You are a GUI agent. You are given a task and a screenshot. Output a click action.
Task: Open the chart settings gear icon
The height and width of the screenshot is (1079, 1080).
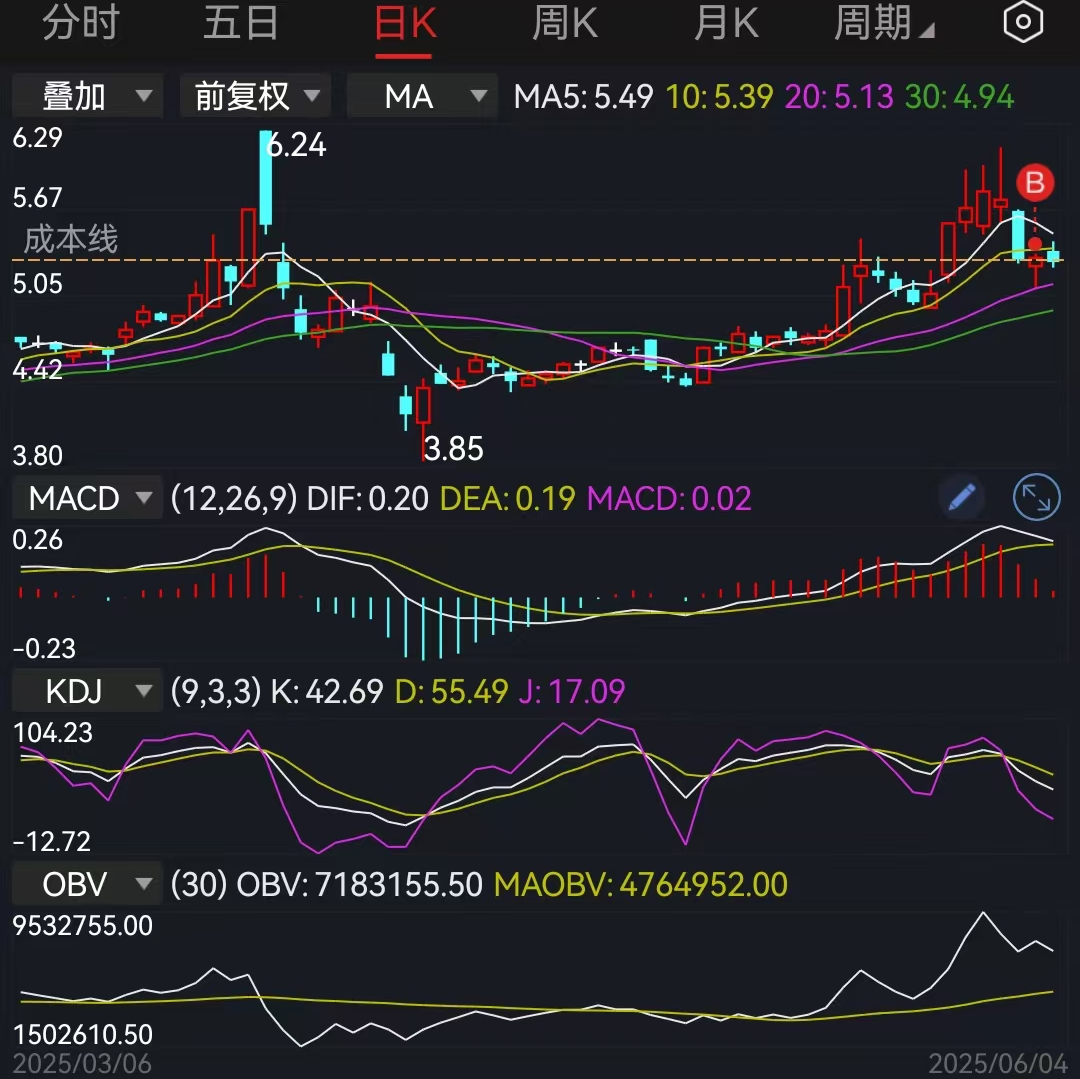tap(1021, 22)
